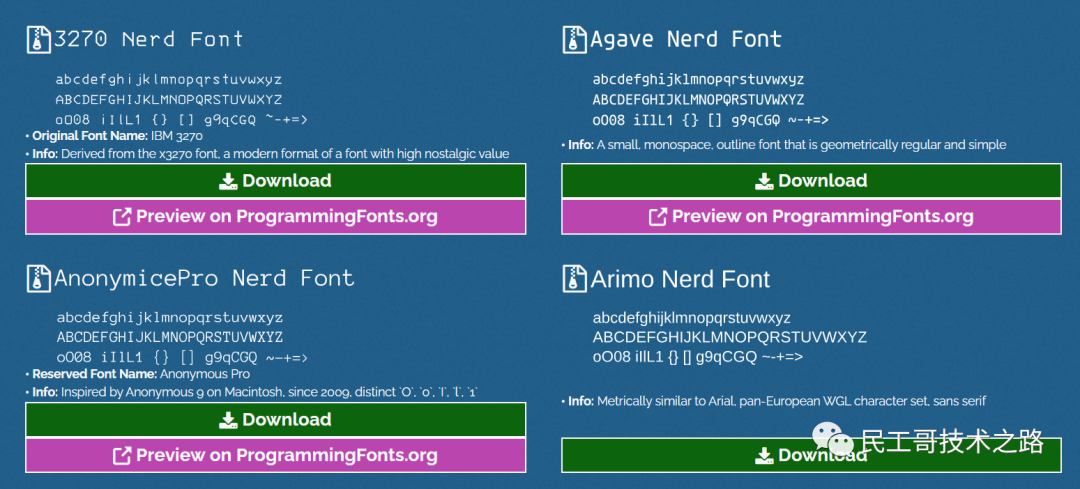Click the AnonymicePro 'oO08 iIlL1' glyph sample line

[182, 358]
